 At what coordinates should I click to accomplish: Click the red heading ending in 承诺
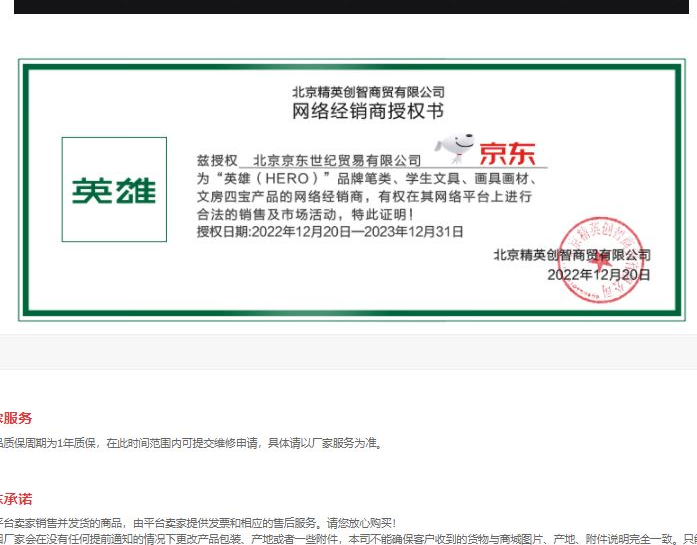[16, 499]
